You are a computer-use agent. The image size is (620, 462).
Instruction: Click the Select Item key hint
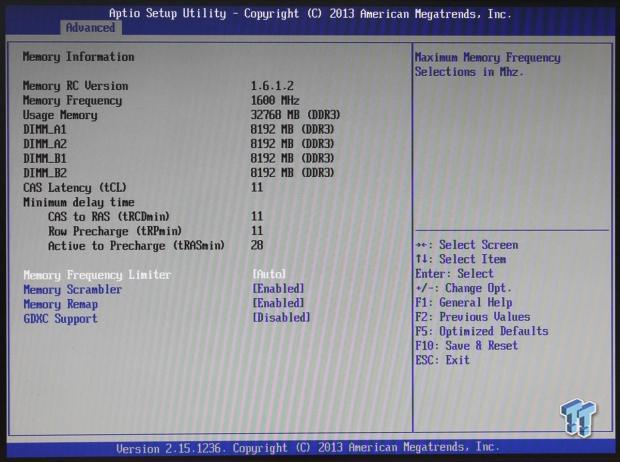[461, 259]
